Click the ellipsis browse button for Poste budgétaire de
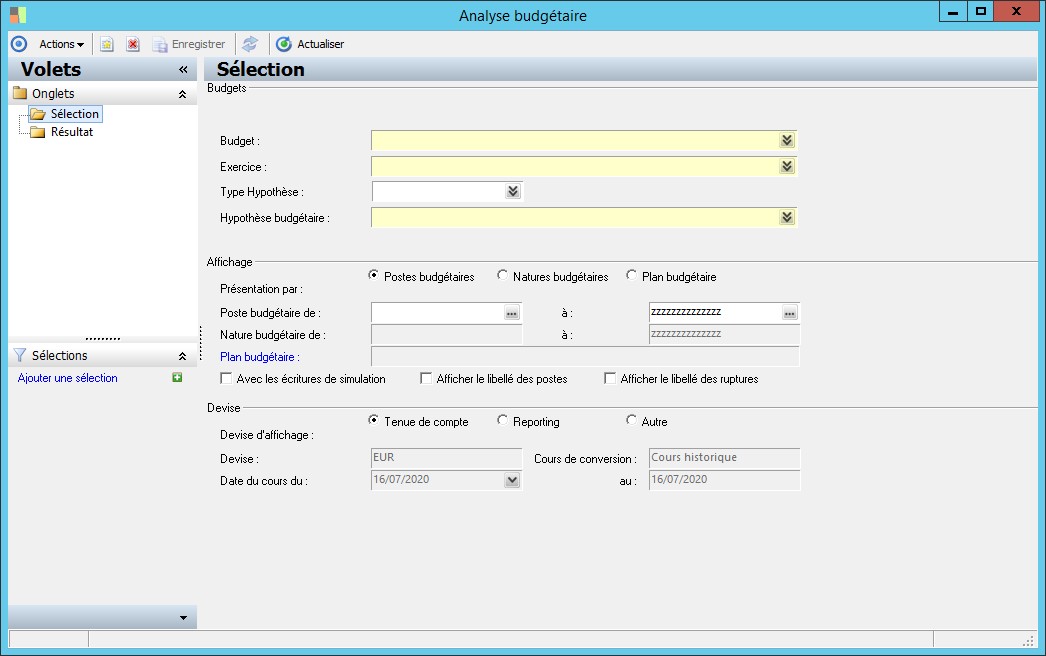Screen dimensions: 1046x656 click(x=512, y=313)
